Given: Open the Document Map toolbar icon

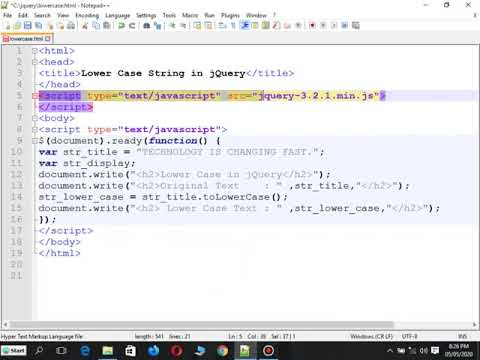Looking at the screenshot, I should pyautogui.click(x=266, y=26).
